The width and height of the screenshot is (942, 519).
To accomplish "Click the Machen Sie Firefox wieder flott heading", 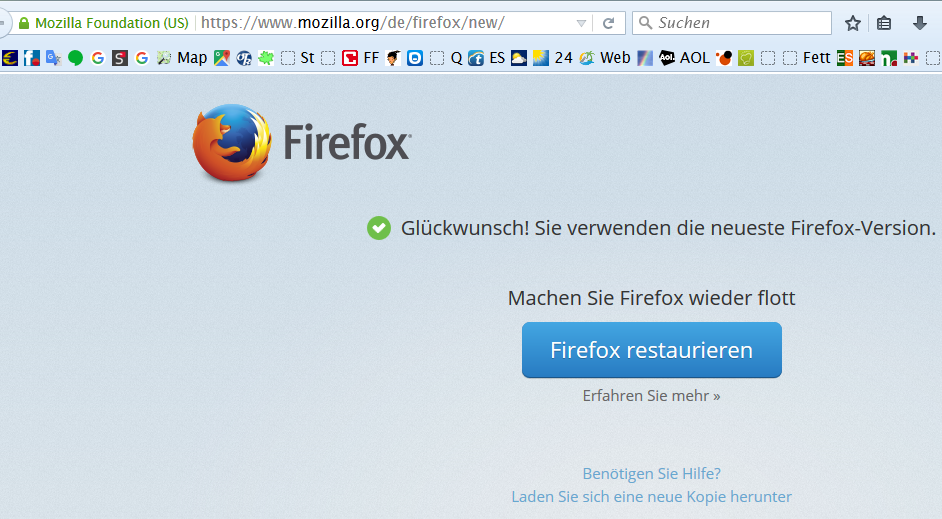I will [652, 298].
